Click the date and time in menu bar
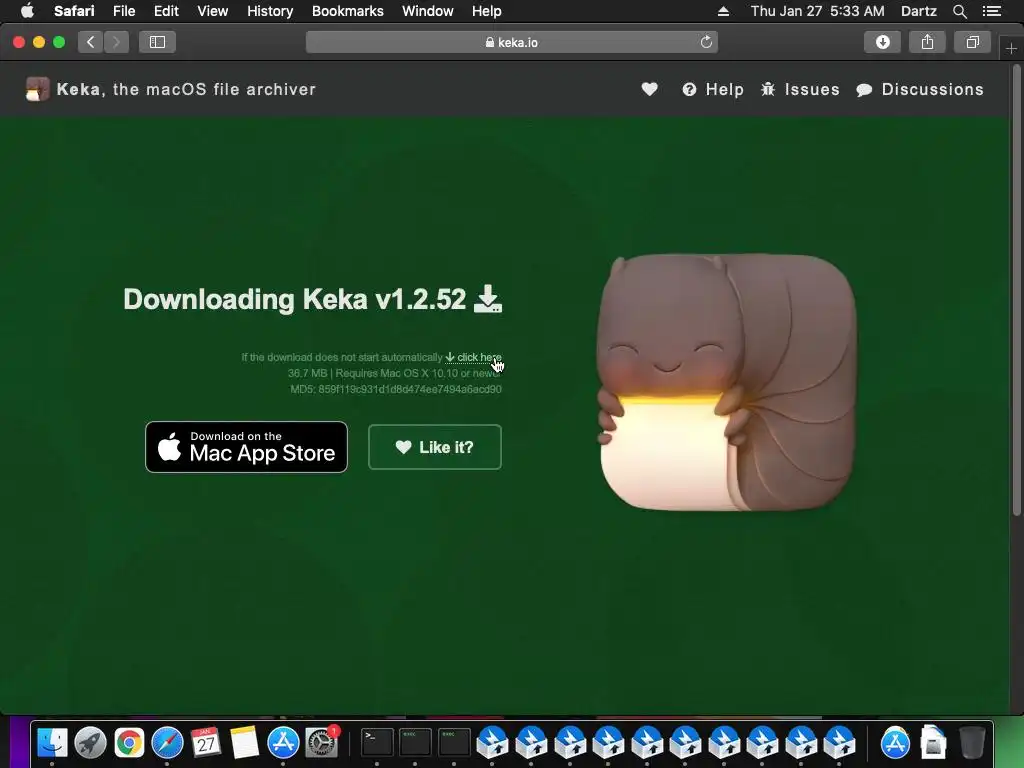The height and width of the screenshot is (768, 1024). tap(818, 11)
